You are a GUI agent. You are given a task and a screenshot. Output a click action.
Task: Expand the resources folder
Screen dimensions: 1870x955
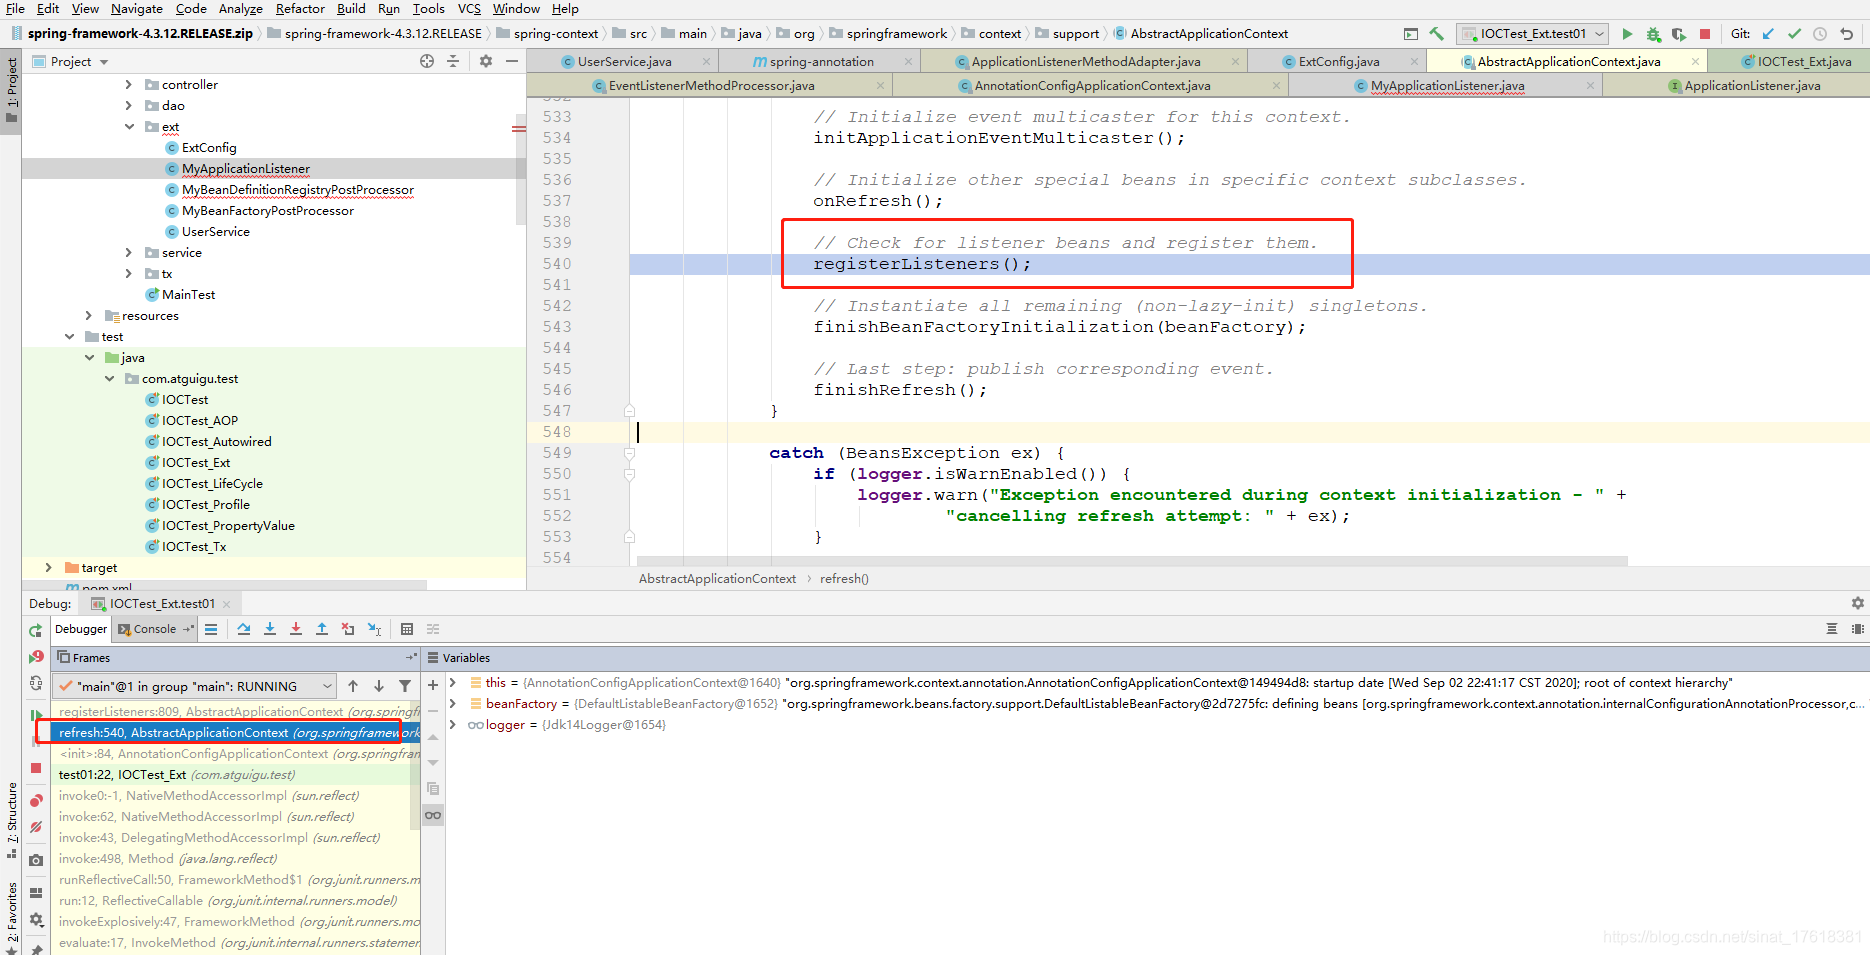tap(88, 316)
